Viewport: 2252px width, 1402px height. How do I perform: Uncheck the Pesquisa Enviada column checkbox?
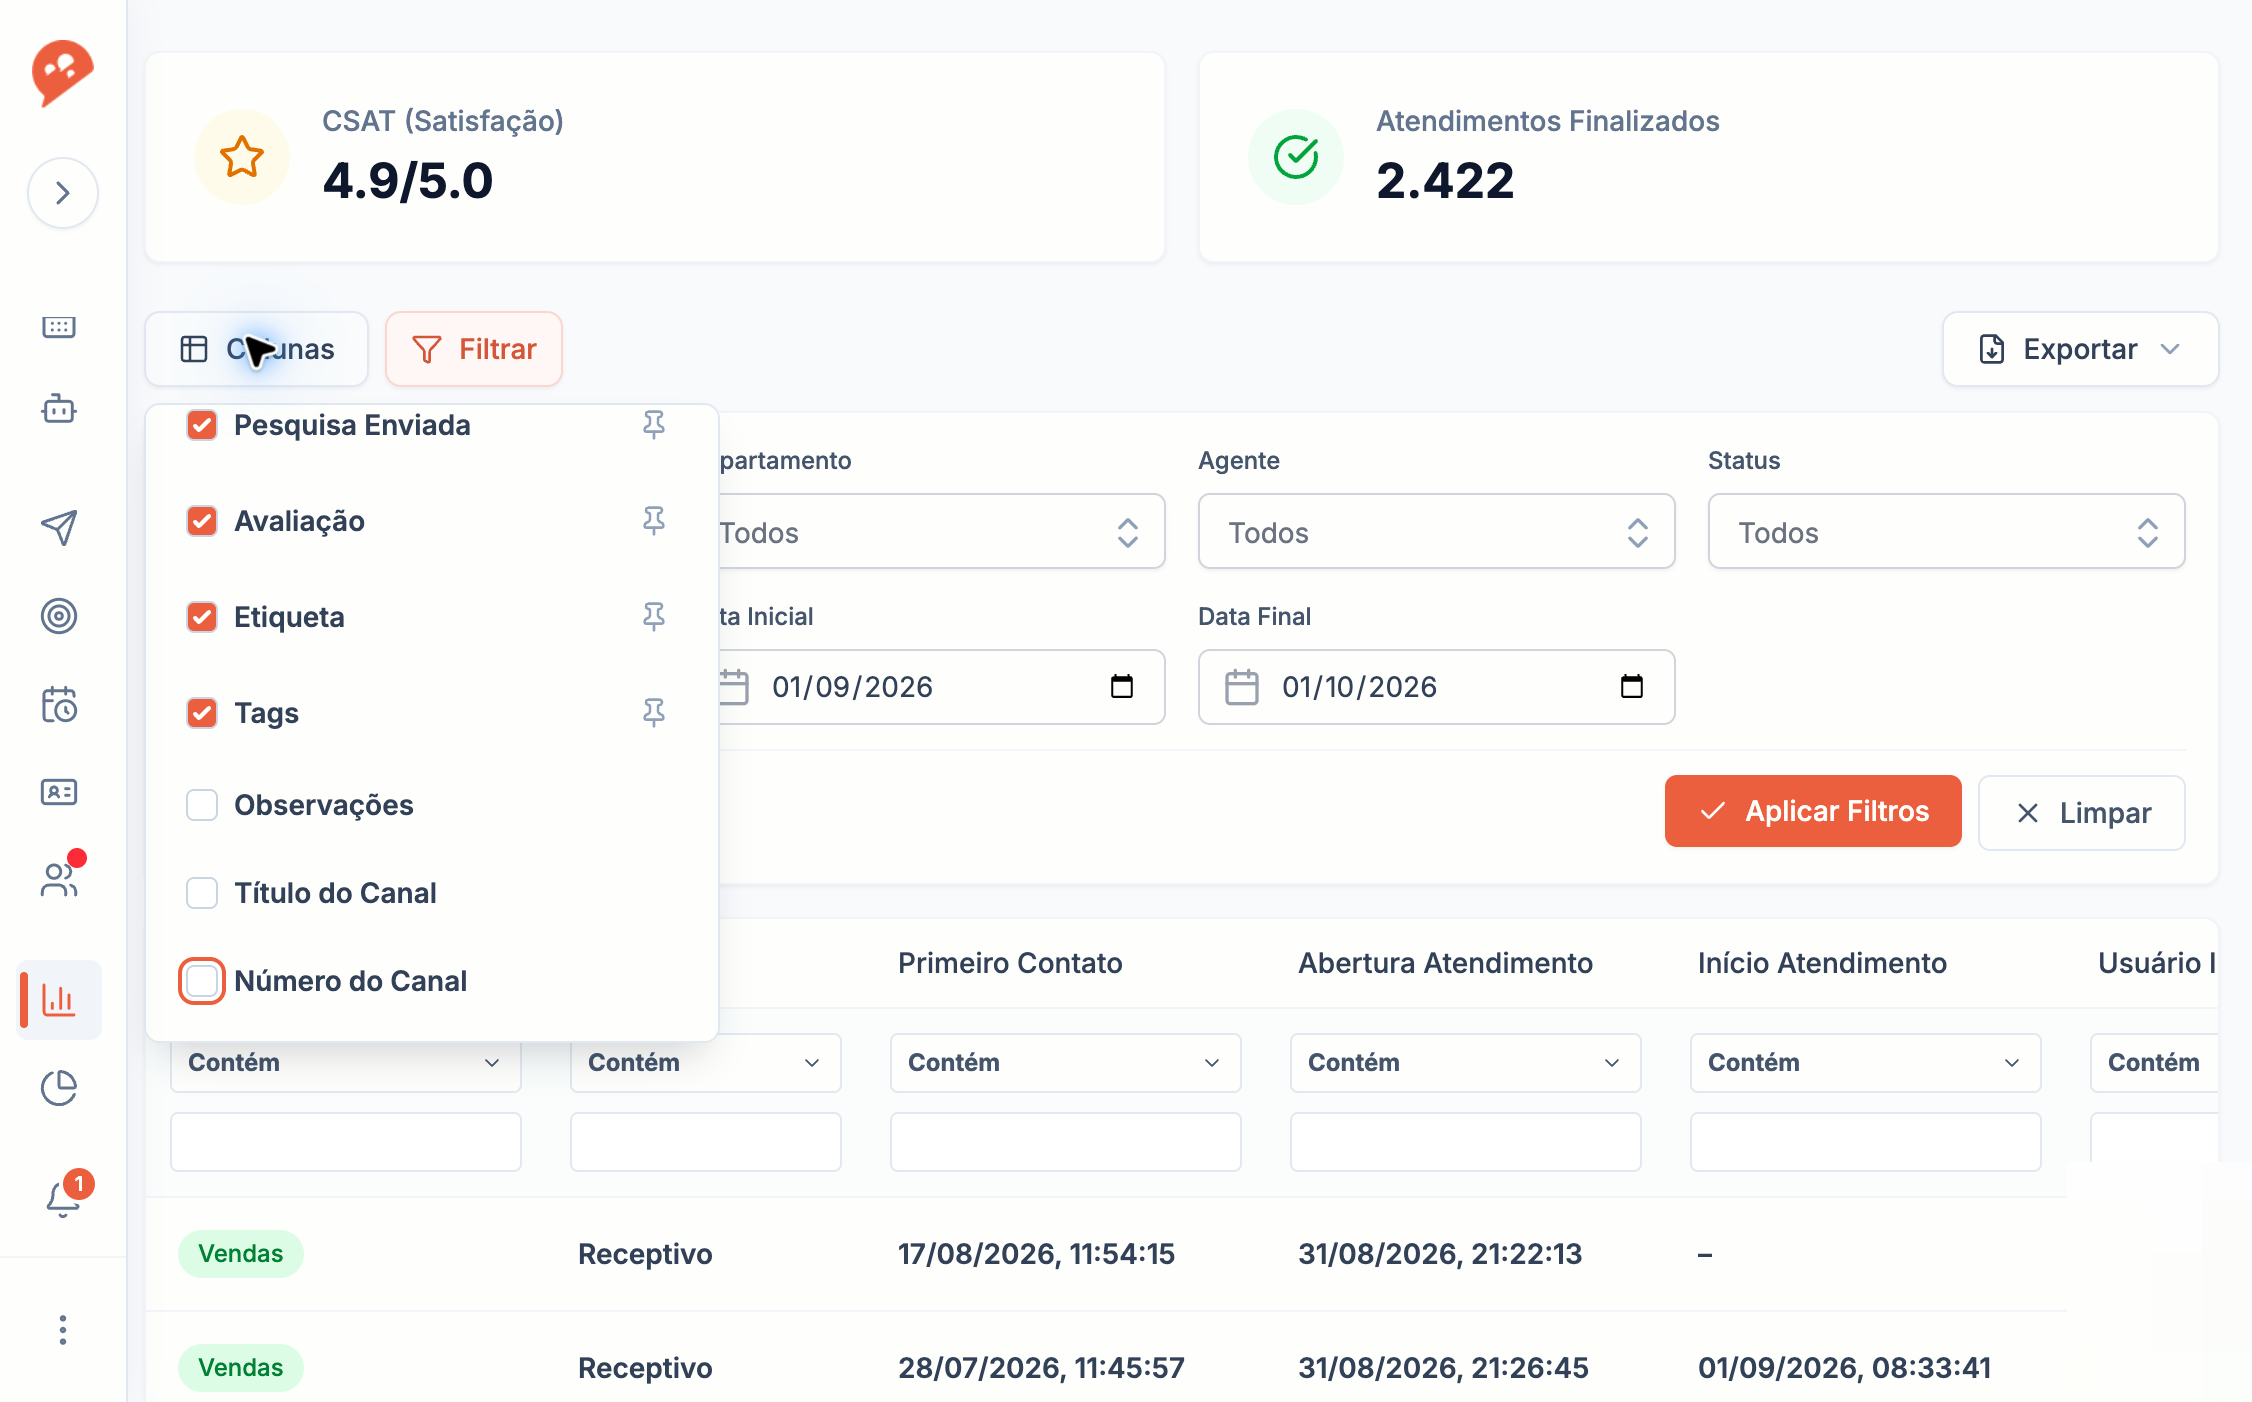[202, 425]
